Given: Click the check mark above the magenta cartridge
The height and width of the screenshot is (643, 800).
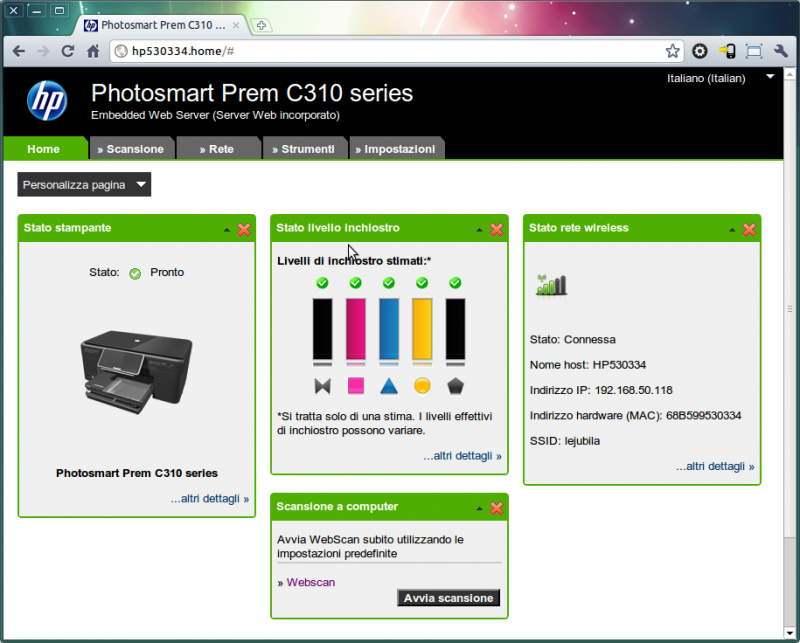Looking at the screenshot, I should click(x=356, y=283).
